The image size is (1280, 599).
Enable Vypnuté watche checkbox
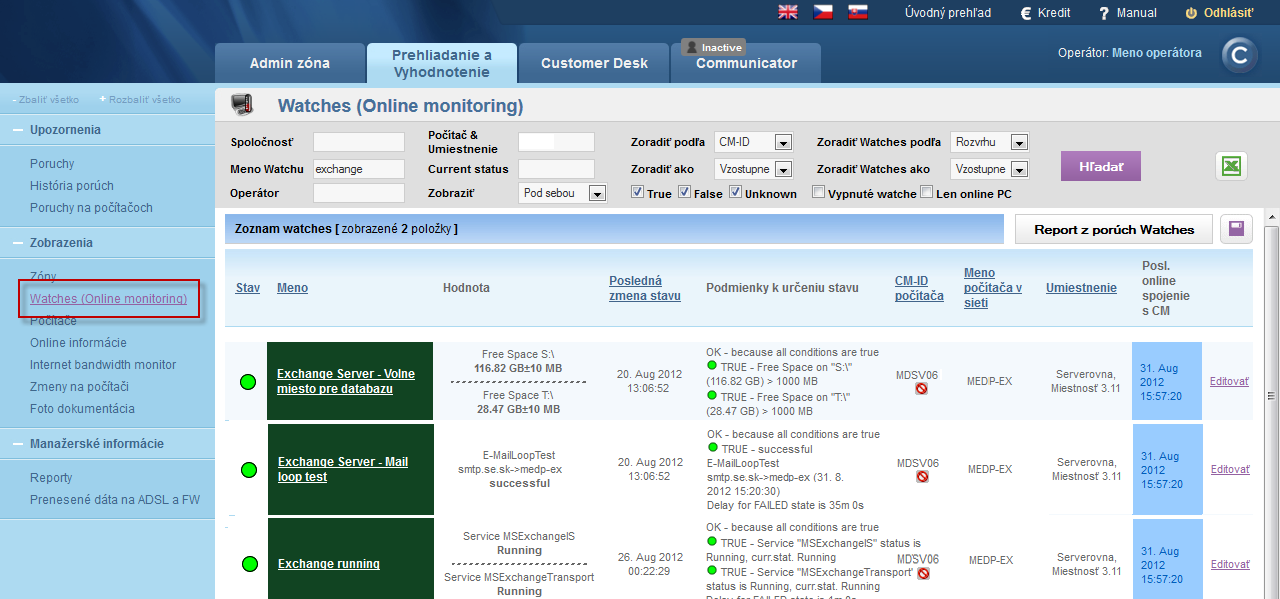pos(819,193)
